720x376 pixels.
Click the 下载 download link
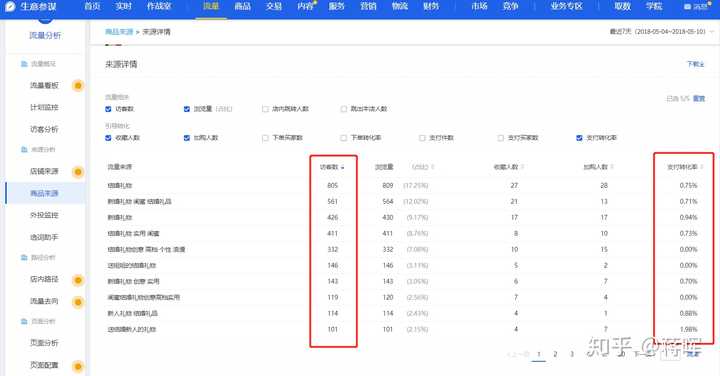point(695,64)
